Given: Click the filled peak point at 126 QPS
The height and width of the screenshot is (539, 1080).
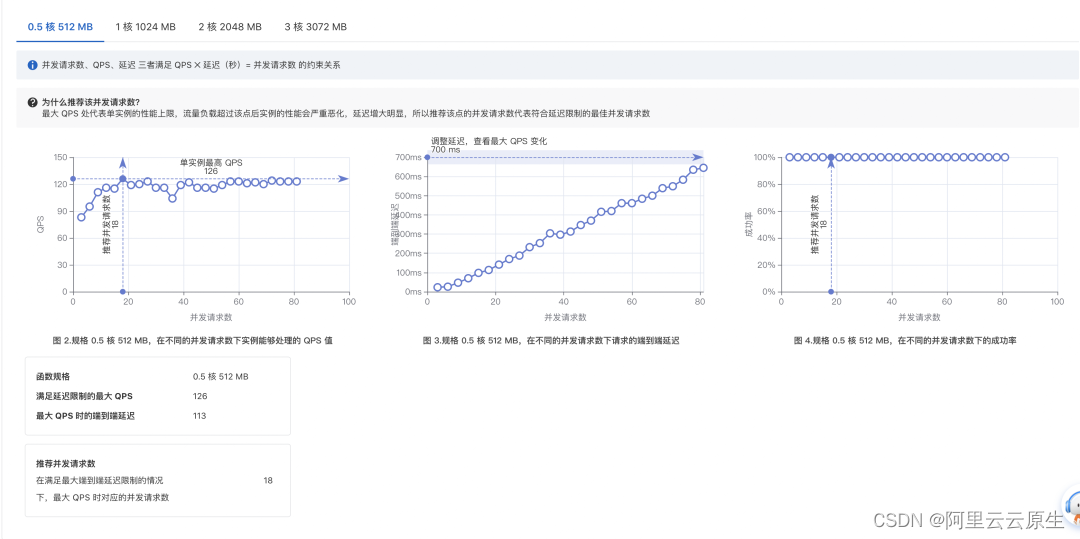Looking at the screenshot, I should [x=123, y=179].
